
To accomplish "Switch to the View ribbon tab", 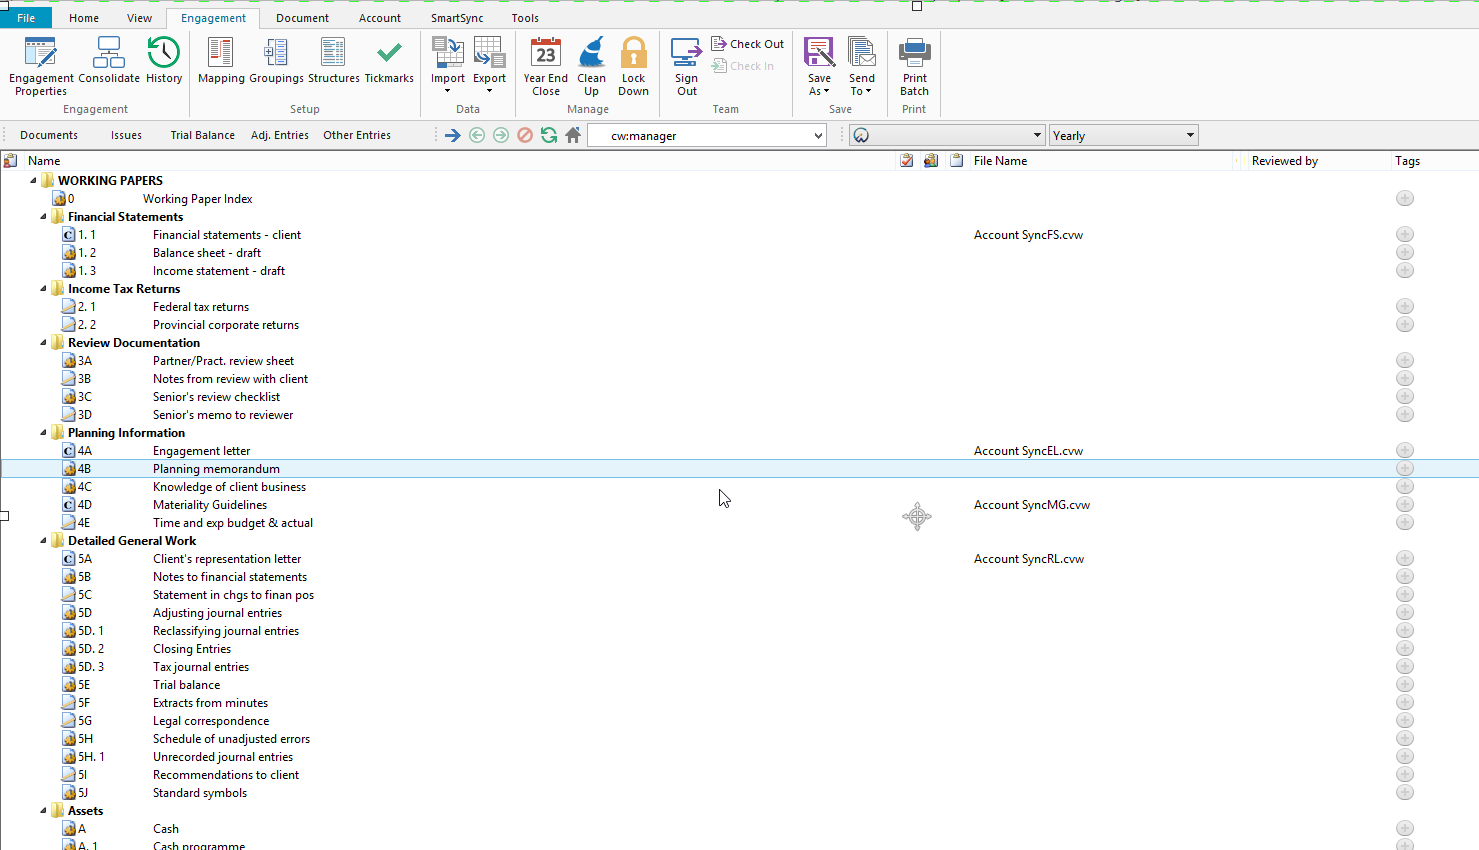I will pos(140,18).
